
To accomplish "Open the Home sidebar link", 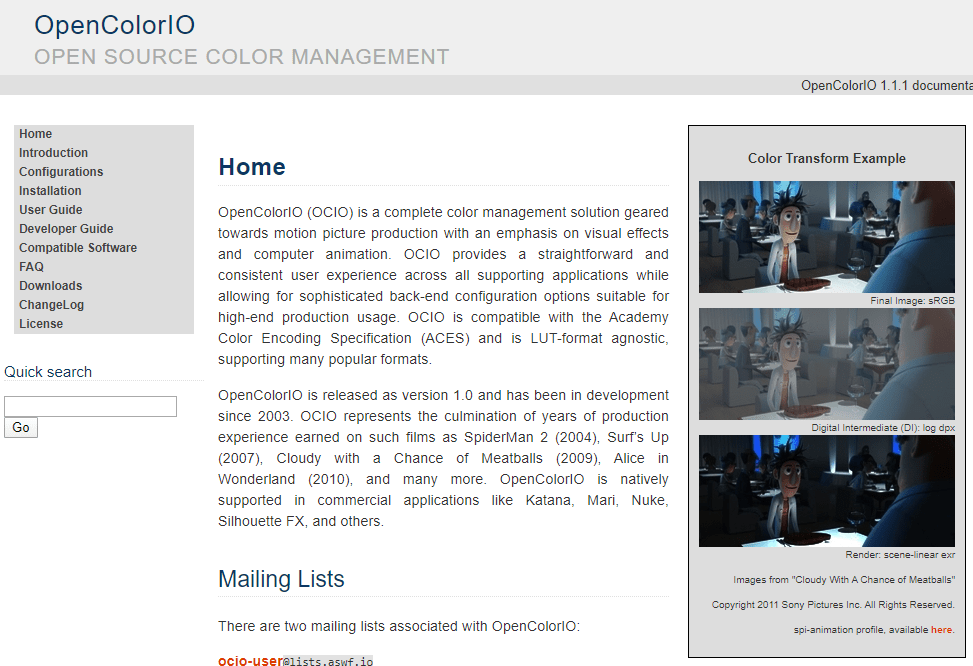I will [35, 134].
